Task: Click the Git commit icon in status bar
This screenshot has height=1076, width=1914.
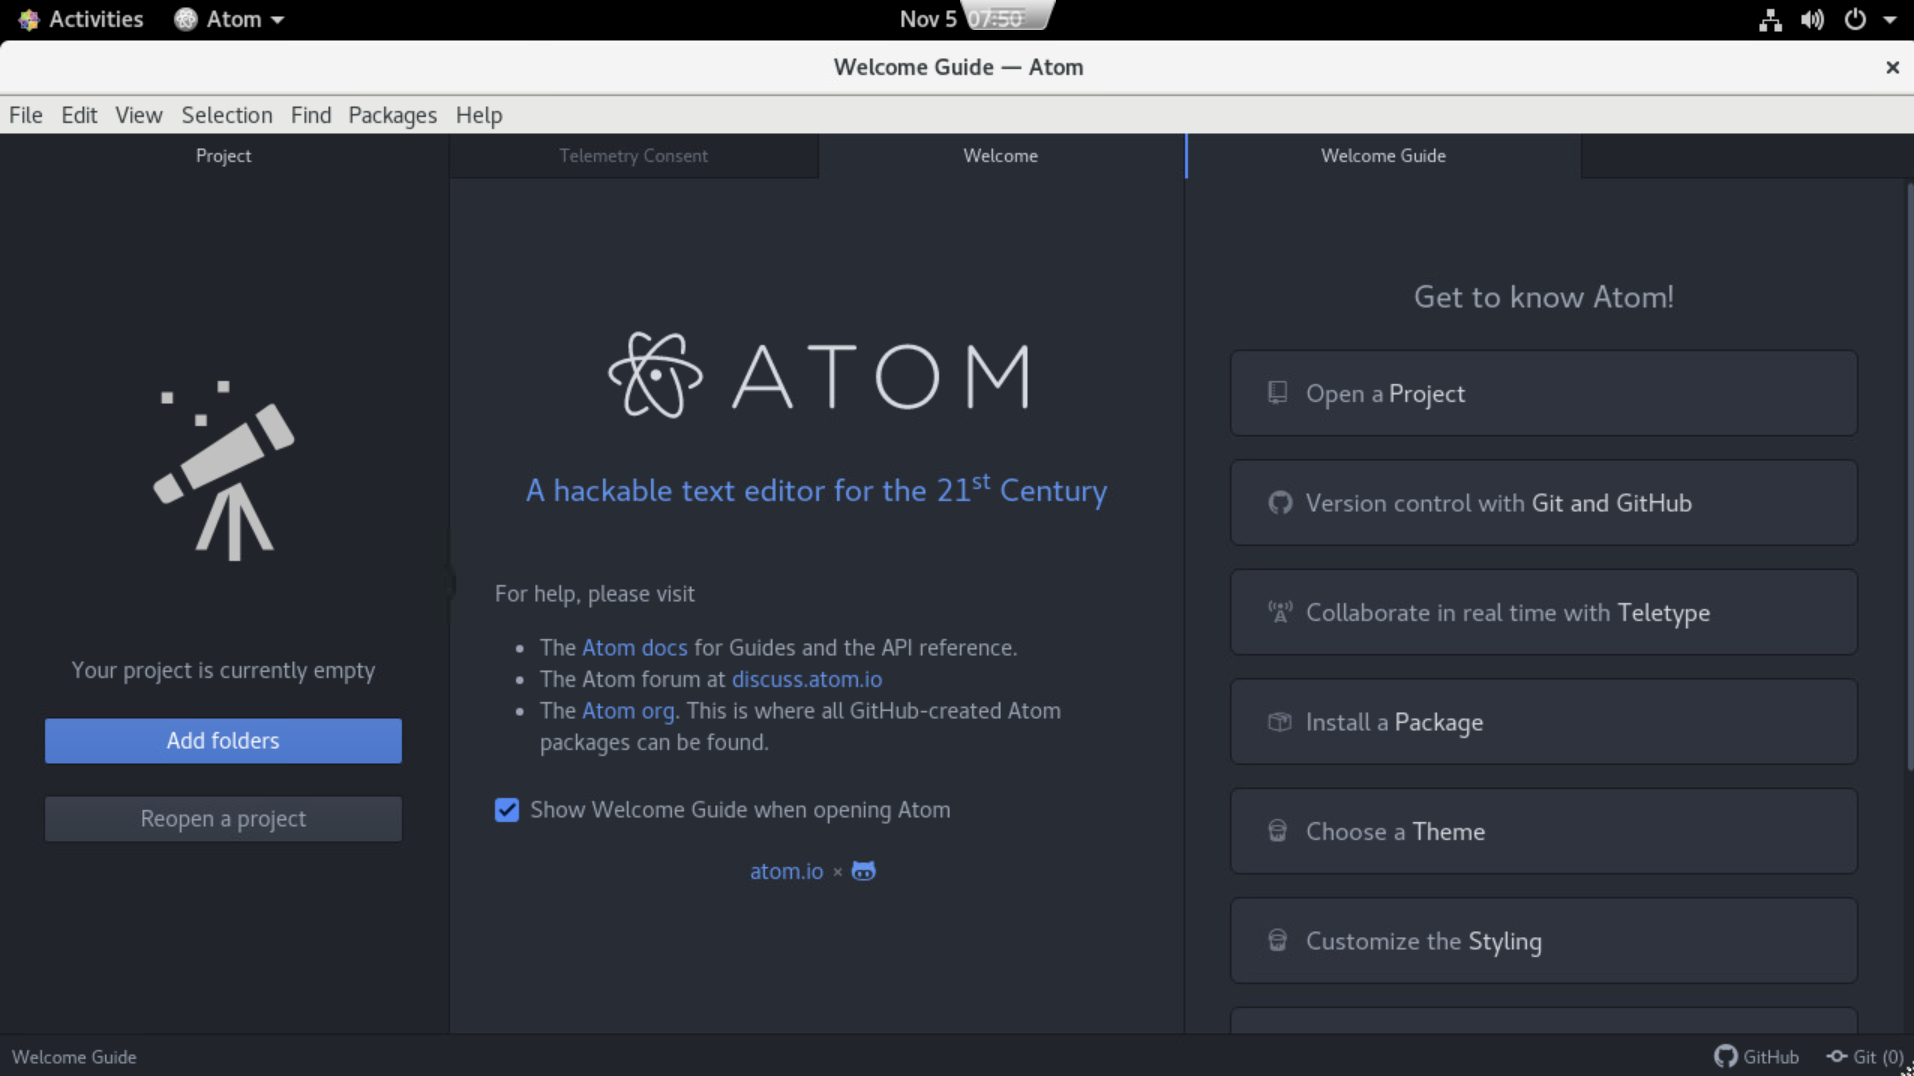Action: tap(1837, 1056)
